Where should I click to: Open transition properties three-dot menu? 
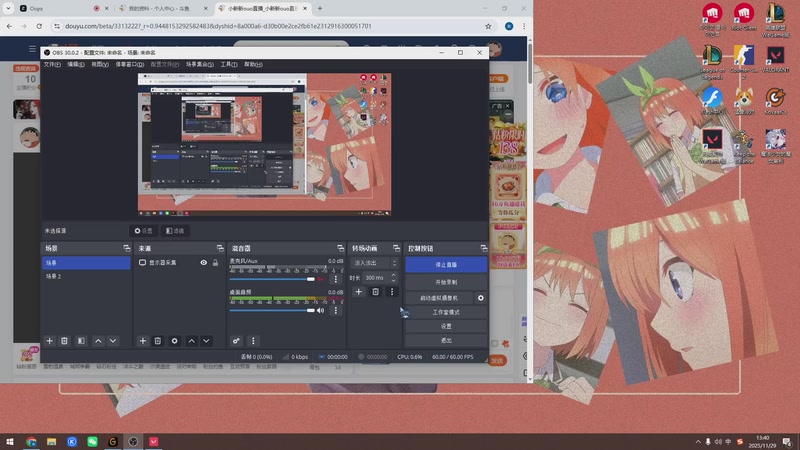392,292
